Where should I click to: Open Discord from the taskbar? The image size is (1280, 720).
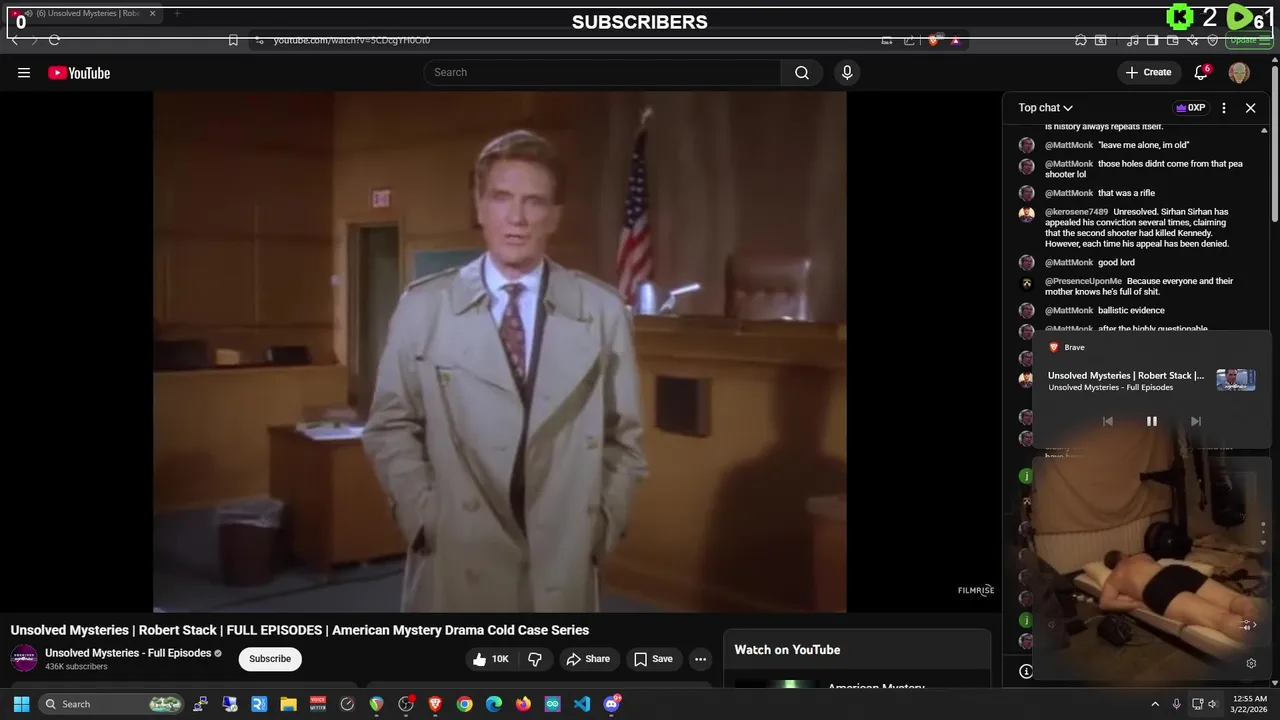(x=612, y=704)
